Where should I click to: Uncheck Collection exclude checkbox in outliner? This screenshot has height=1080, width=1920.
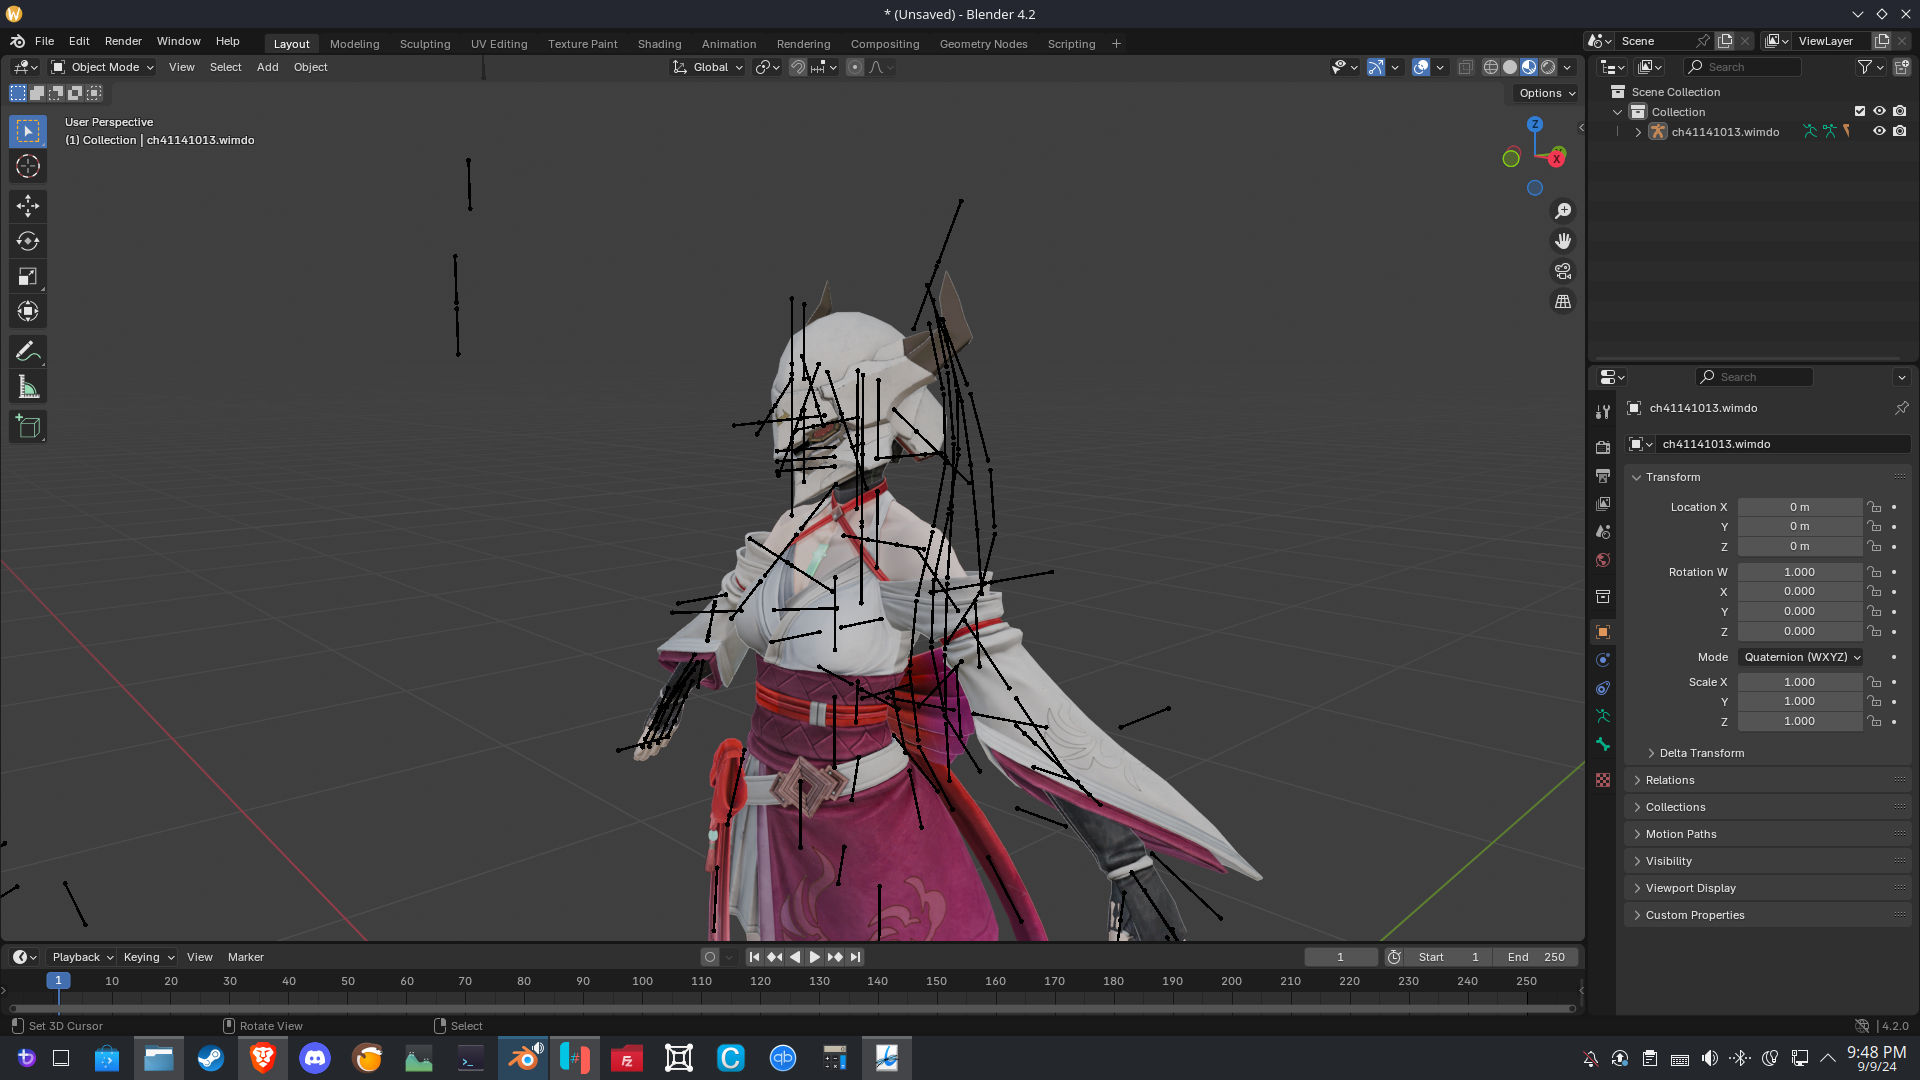[1859, 111]
